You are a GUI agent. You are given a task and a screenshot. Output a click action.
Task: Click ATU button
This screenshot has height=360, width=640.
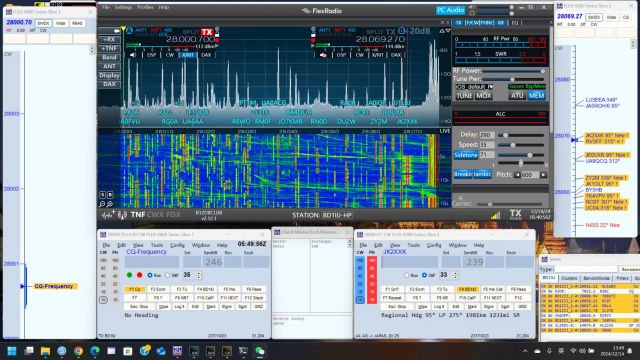[517, 96]
